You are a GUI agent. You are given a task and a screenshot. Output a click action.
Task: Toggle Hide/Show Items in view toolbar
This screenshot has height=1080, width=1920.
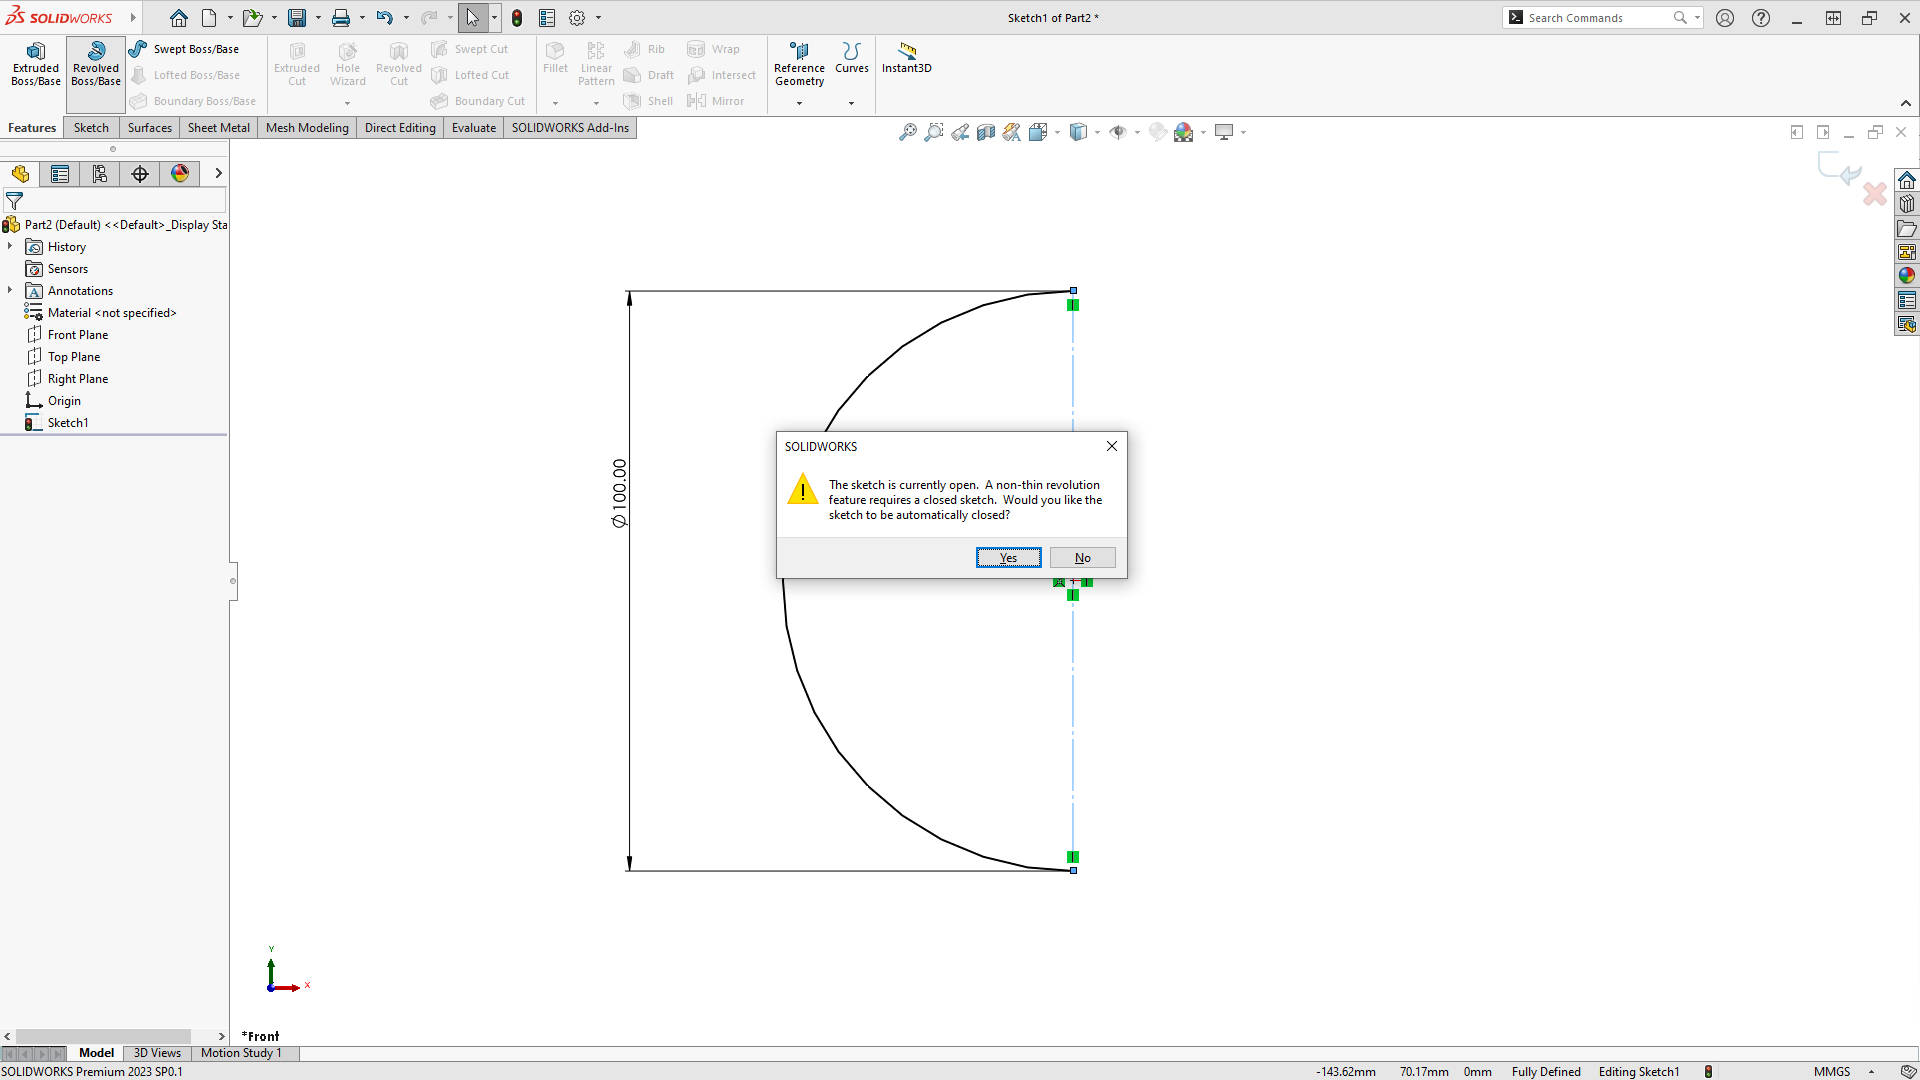(1118, 132)
